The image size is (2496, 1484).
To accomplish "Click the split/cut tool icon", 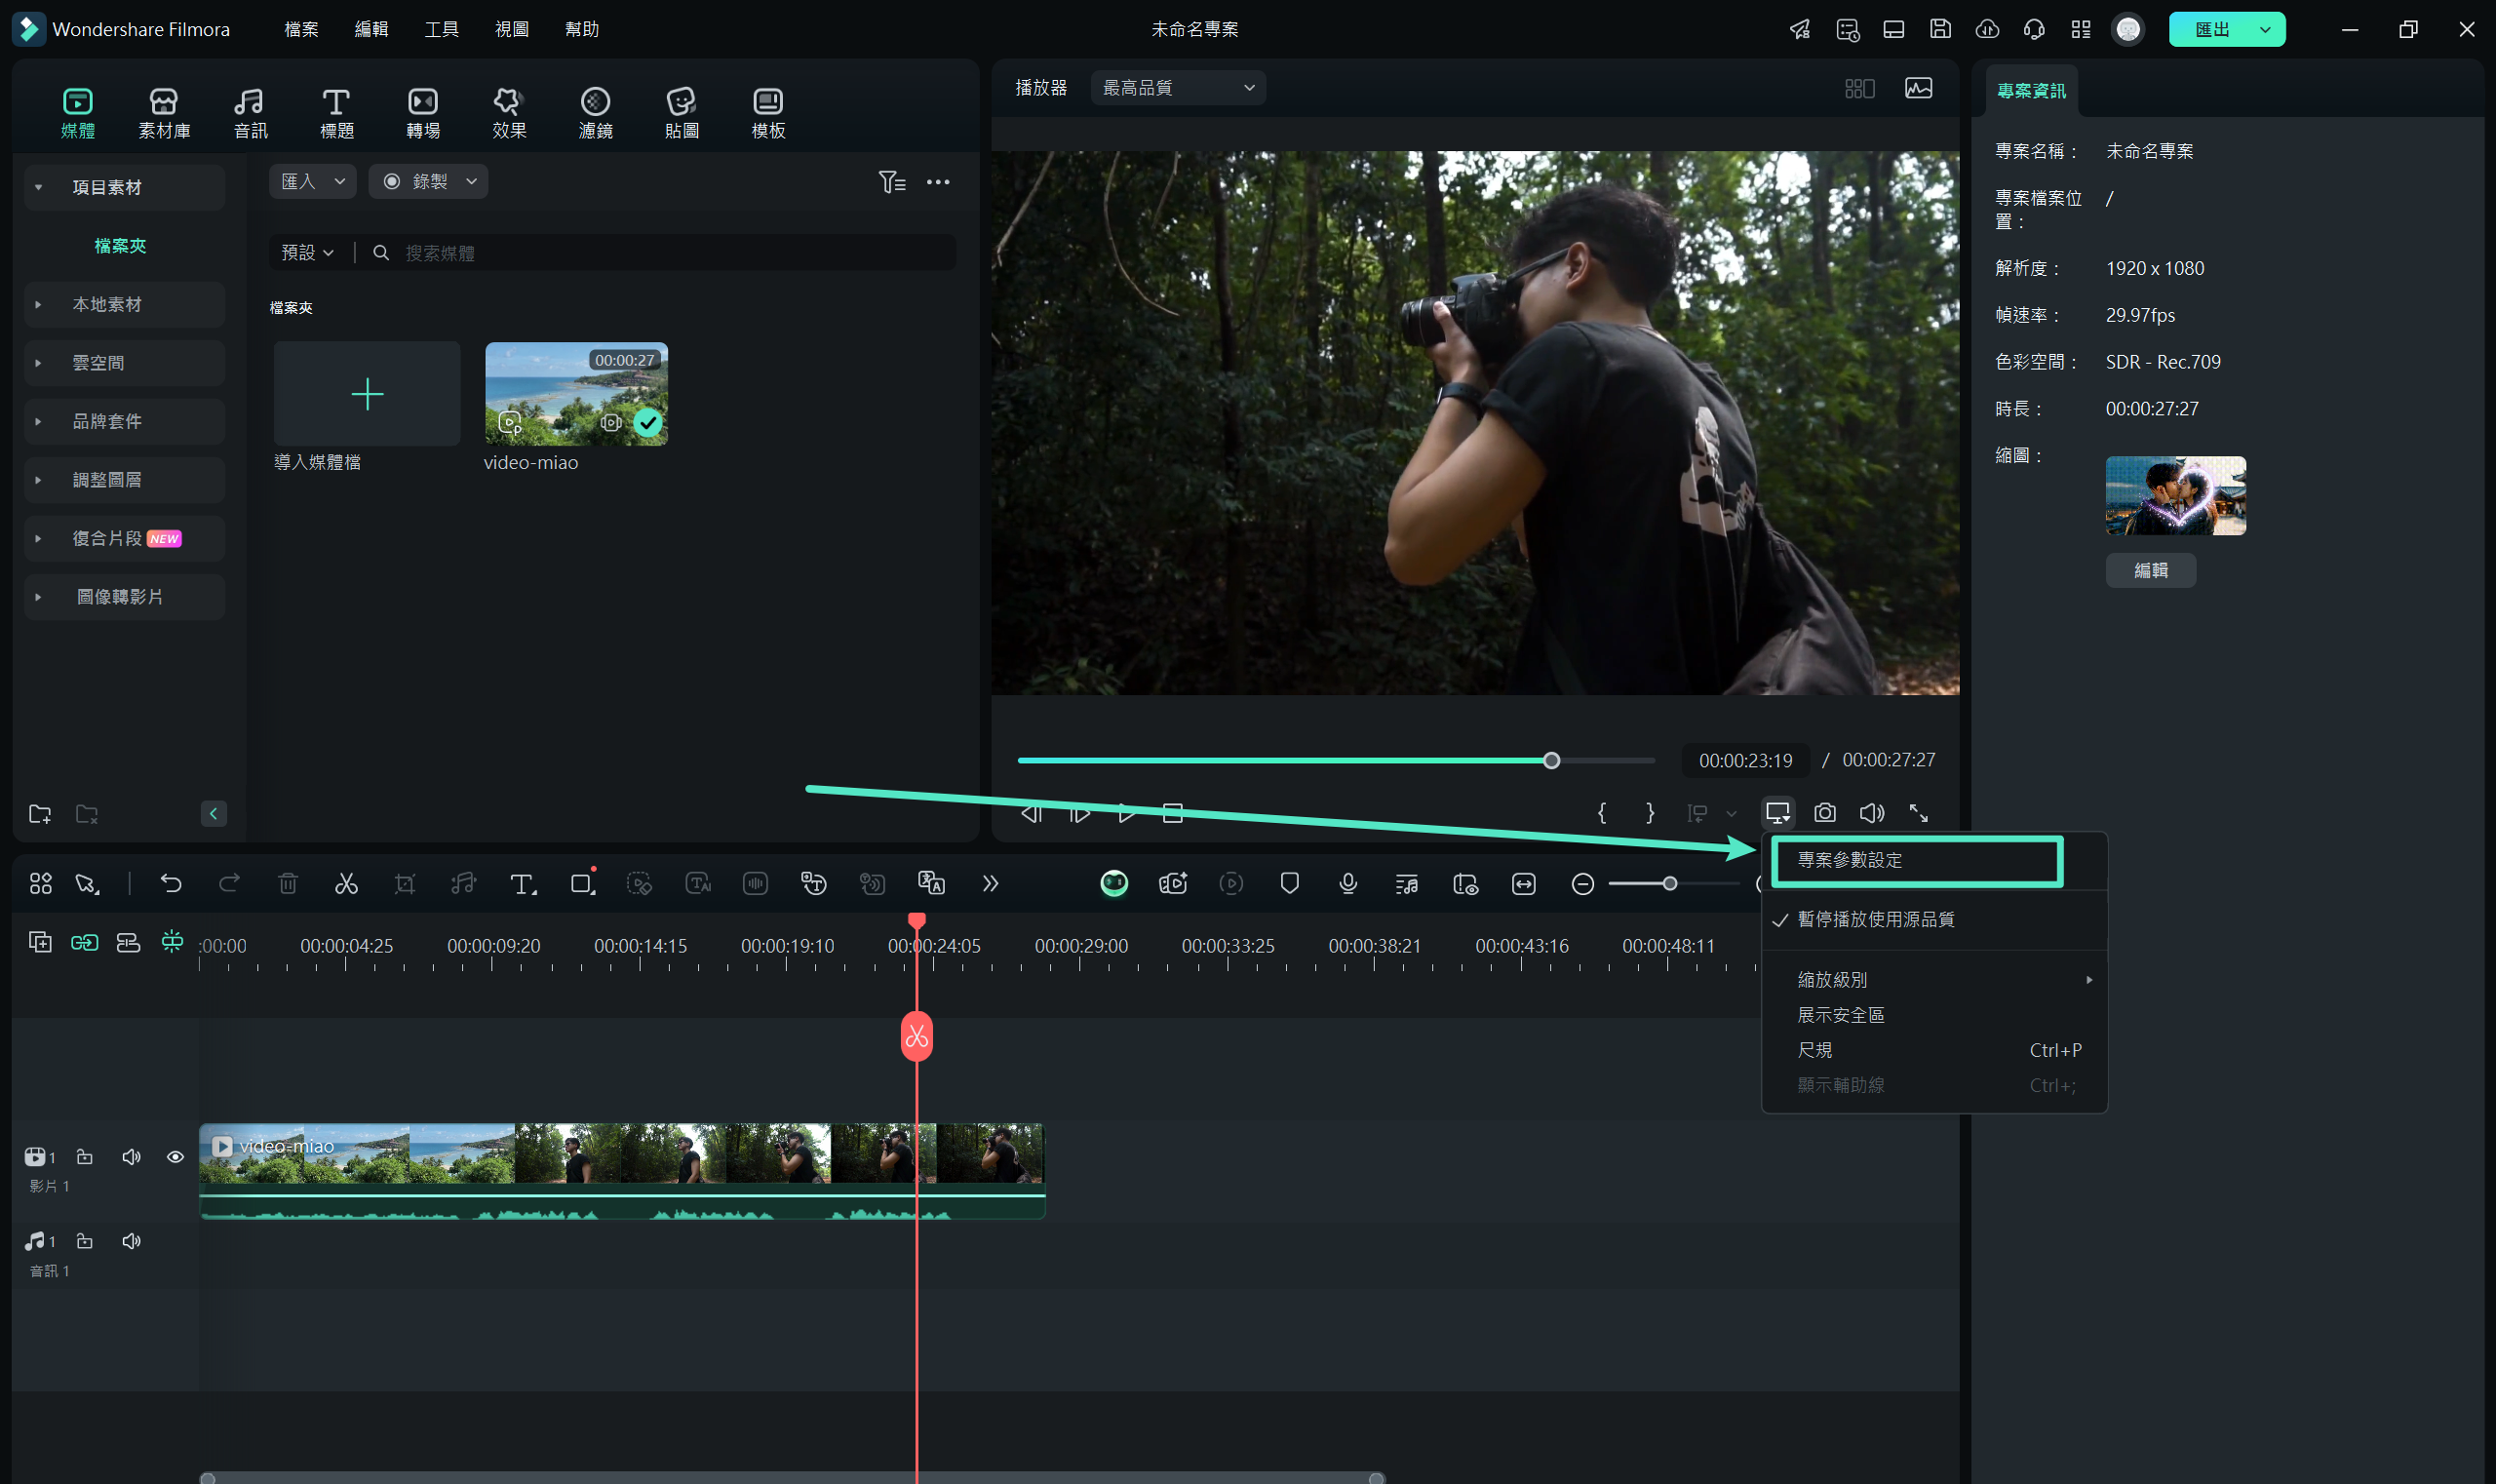I will point(346,883).
